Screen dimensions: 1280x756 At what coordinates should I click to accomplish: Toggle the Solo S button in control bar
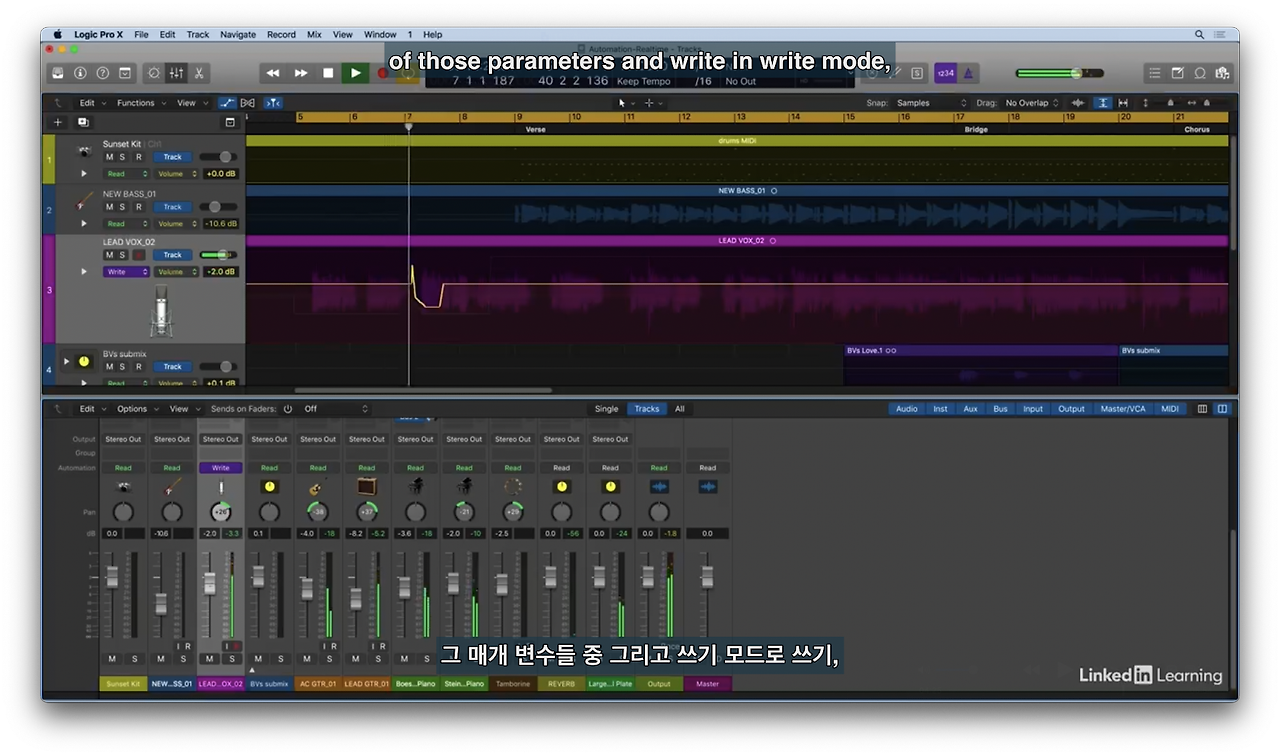click(x=917, y=73)
